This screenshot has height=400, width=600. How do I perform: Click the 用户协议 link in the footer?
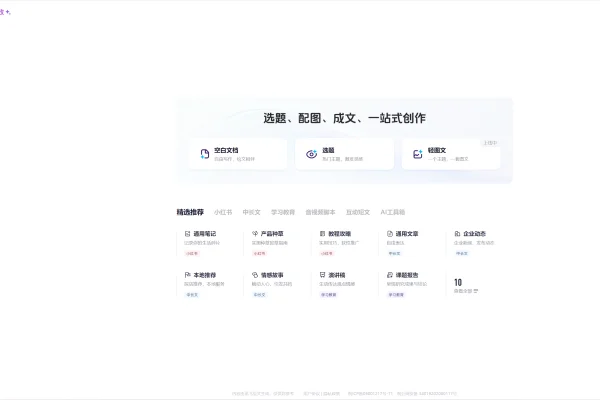point(311,393)
